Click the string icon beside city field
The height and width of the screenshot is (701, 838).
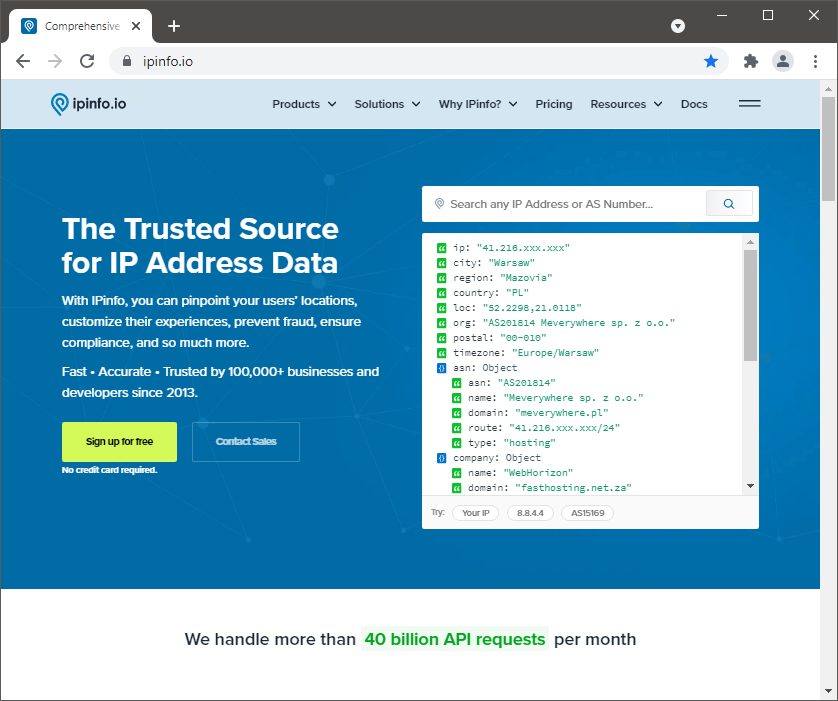point(441,263)
